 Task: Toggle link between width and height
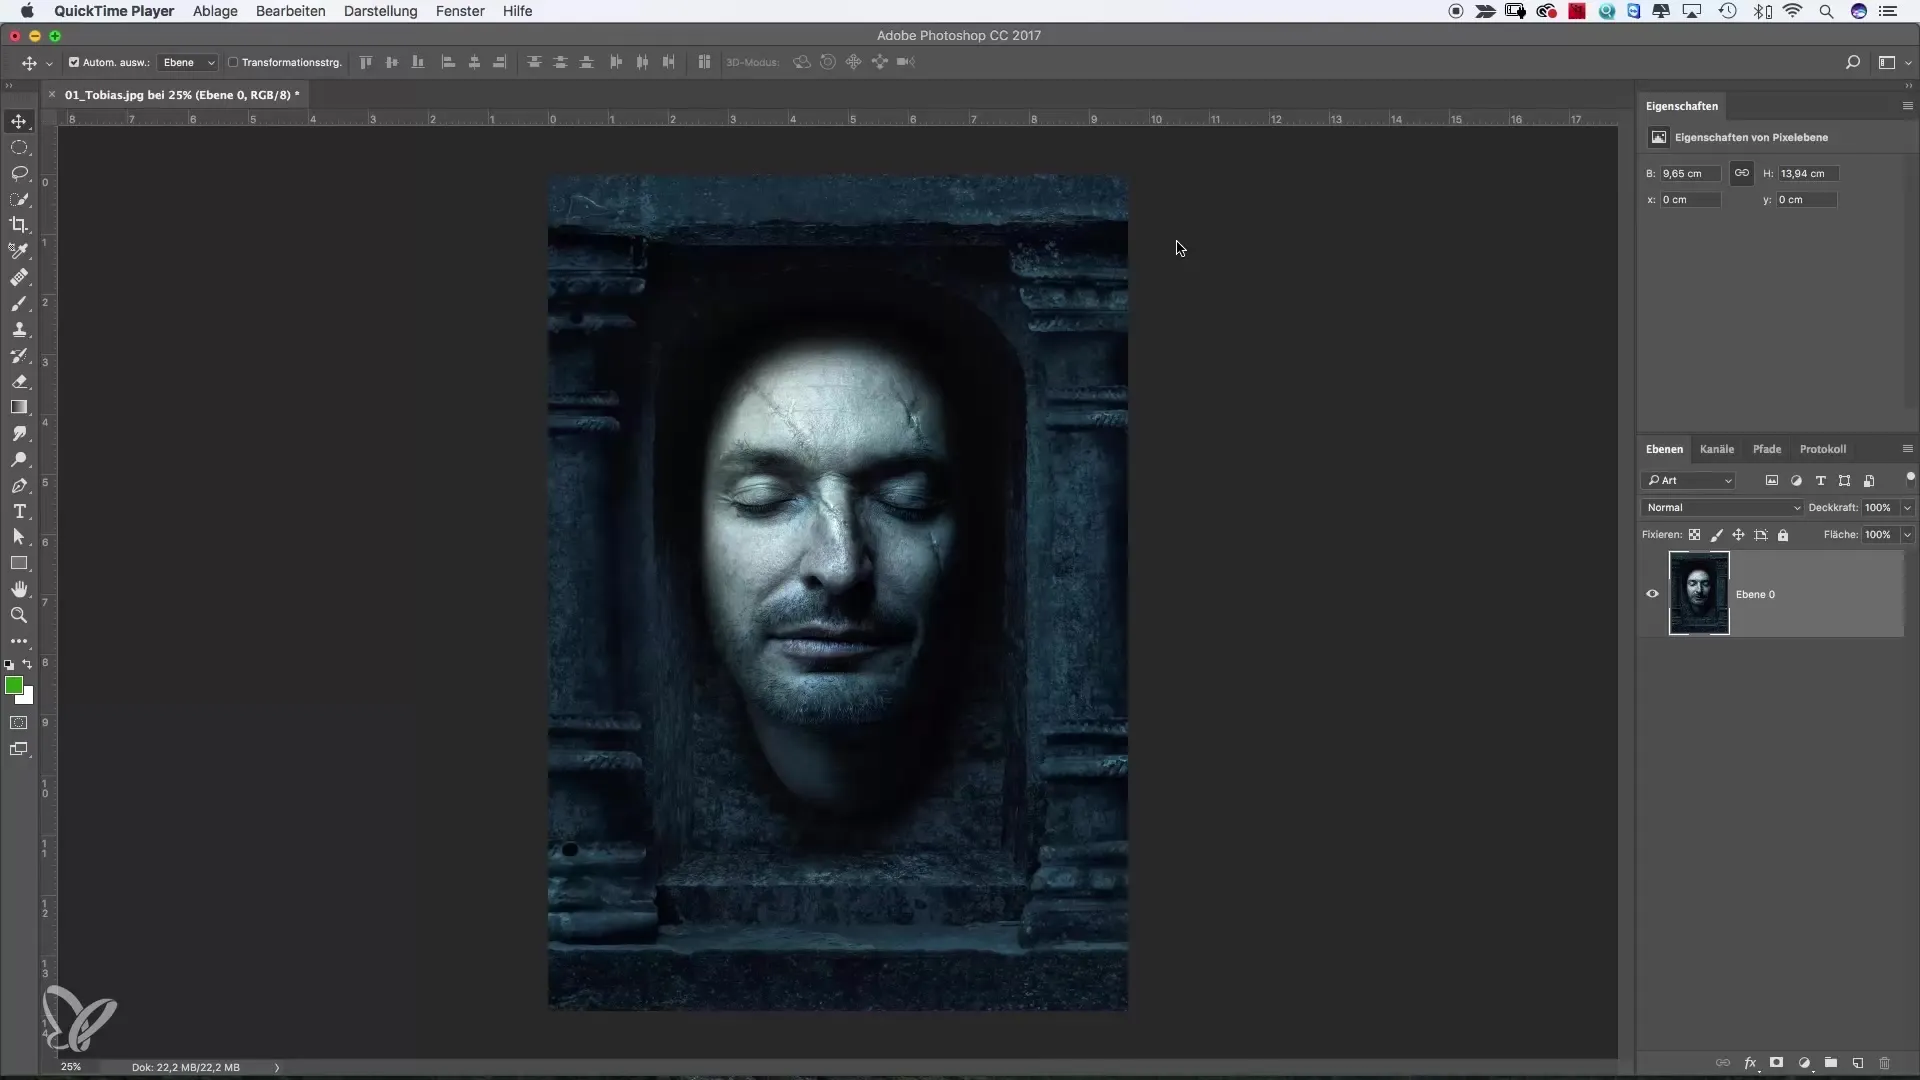[x=1742, y=173]
